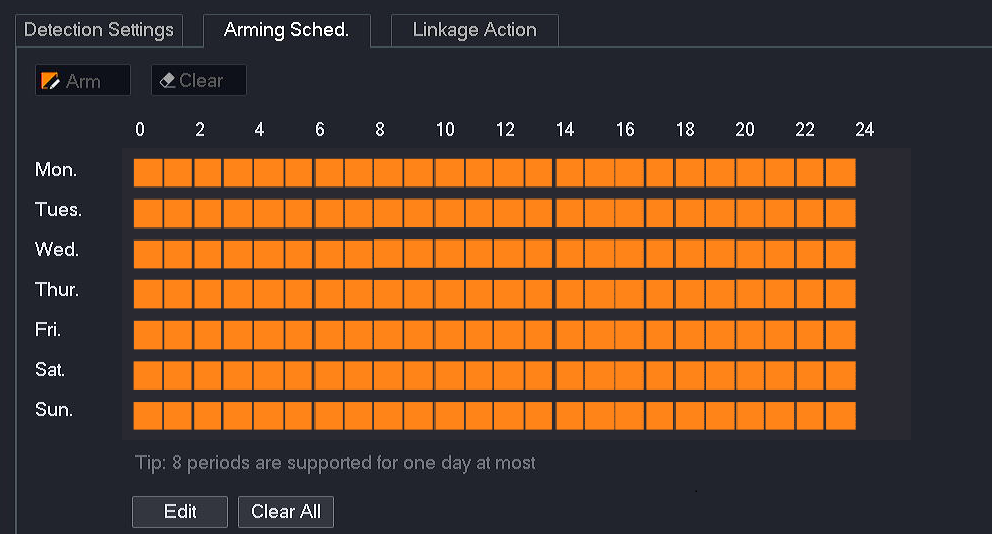Click the last Sunday schedule cell
Viewport: 992px width, 534px height.
pos(841,415)
